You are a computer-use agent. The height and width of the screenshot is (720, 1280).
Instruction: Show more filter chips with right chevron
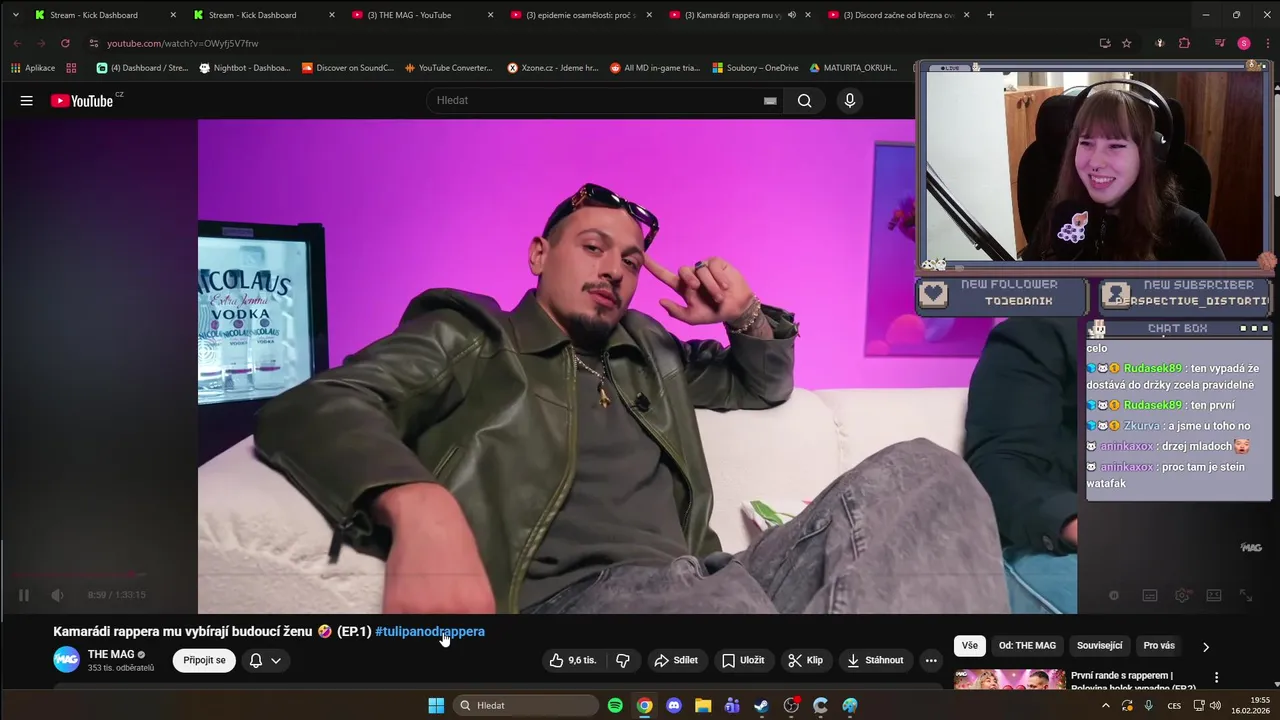coord(1205,646)
